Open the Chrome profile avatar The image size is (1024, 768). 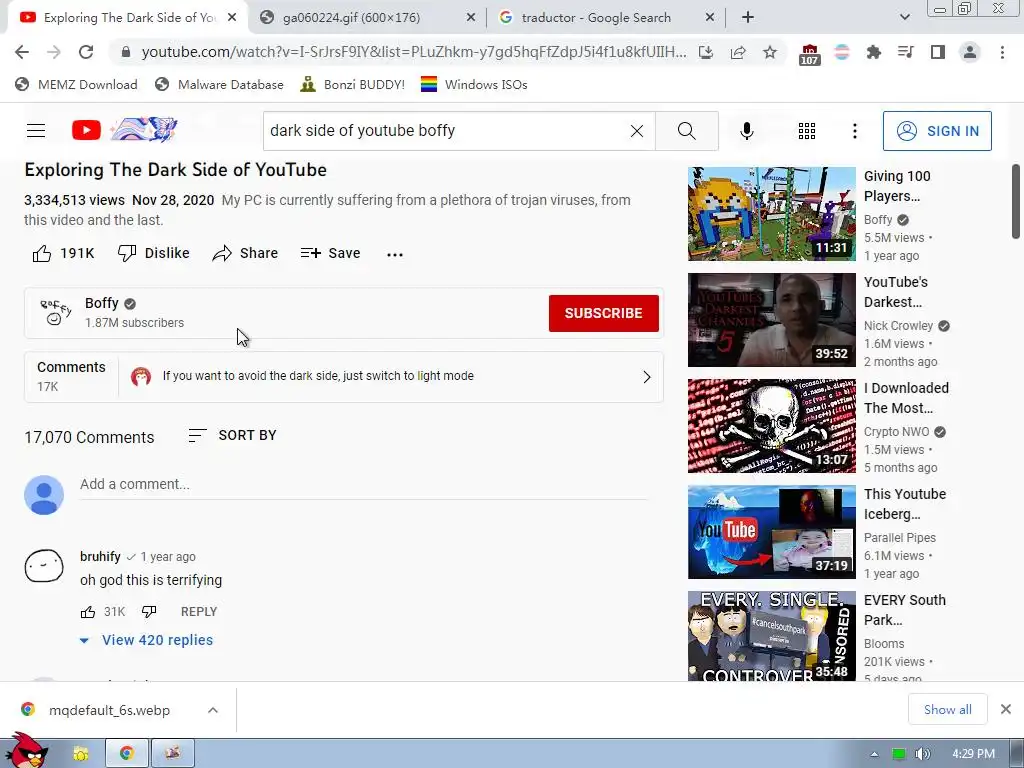click(x=970, y=52)
